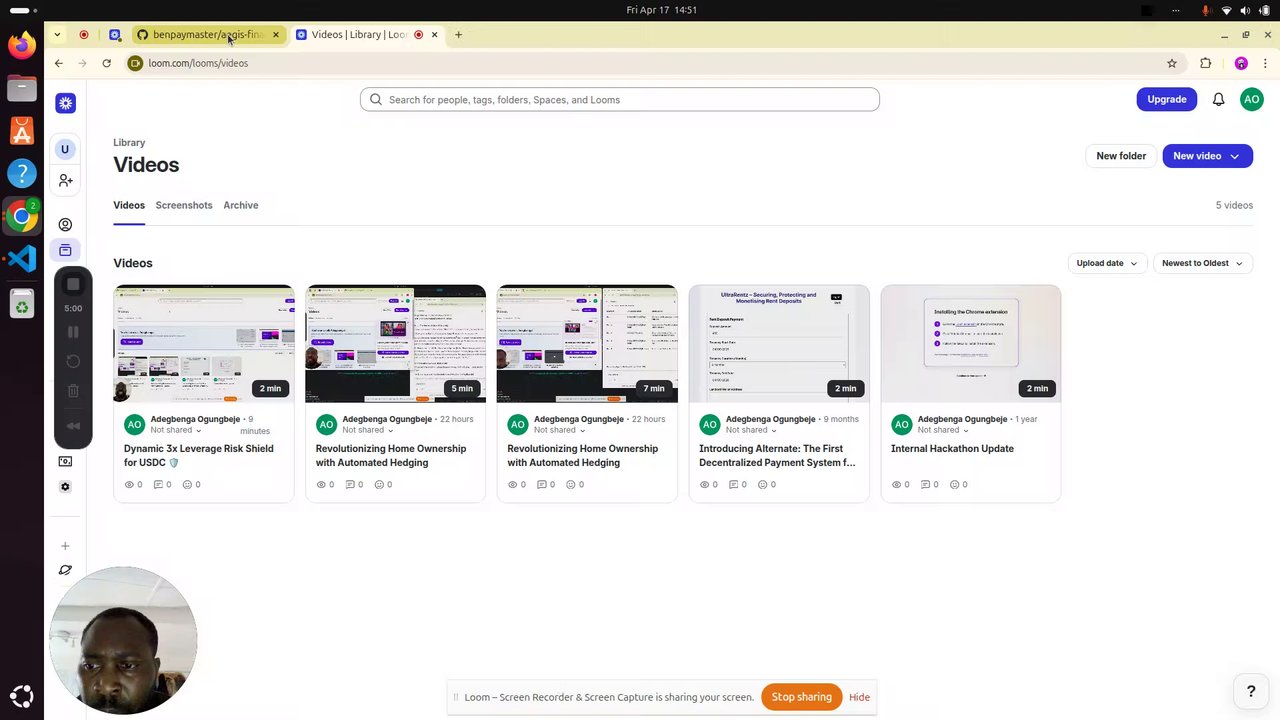This screenshot has height=720, width=1280.
Task: View site information icon in address bar
Action: pos(135,63)
